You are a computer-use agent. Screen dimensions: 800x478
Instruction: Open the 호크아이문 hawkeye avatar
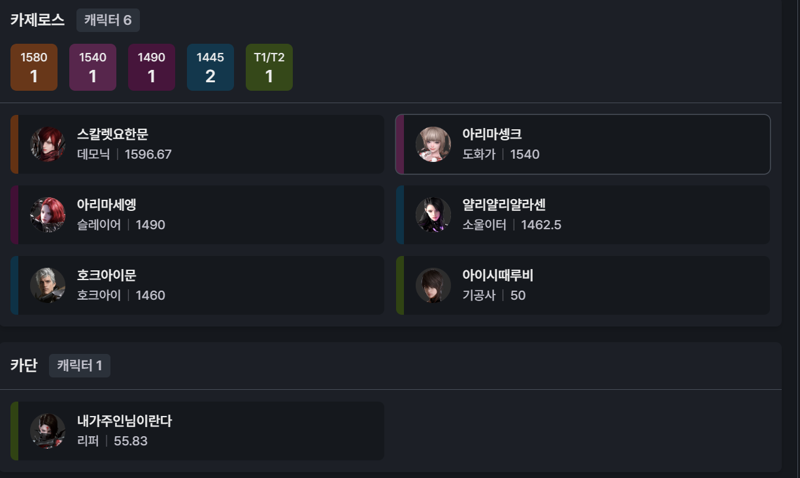(x=47, y=285)
